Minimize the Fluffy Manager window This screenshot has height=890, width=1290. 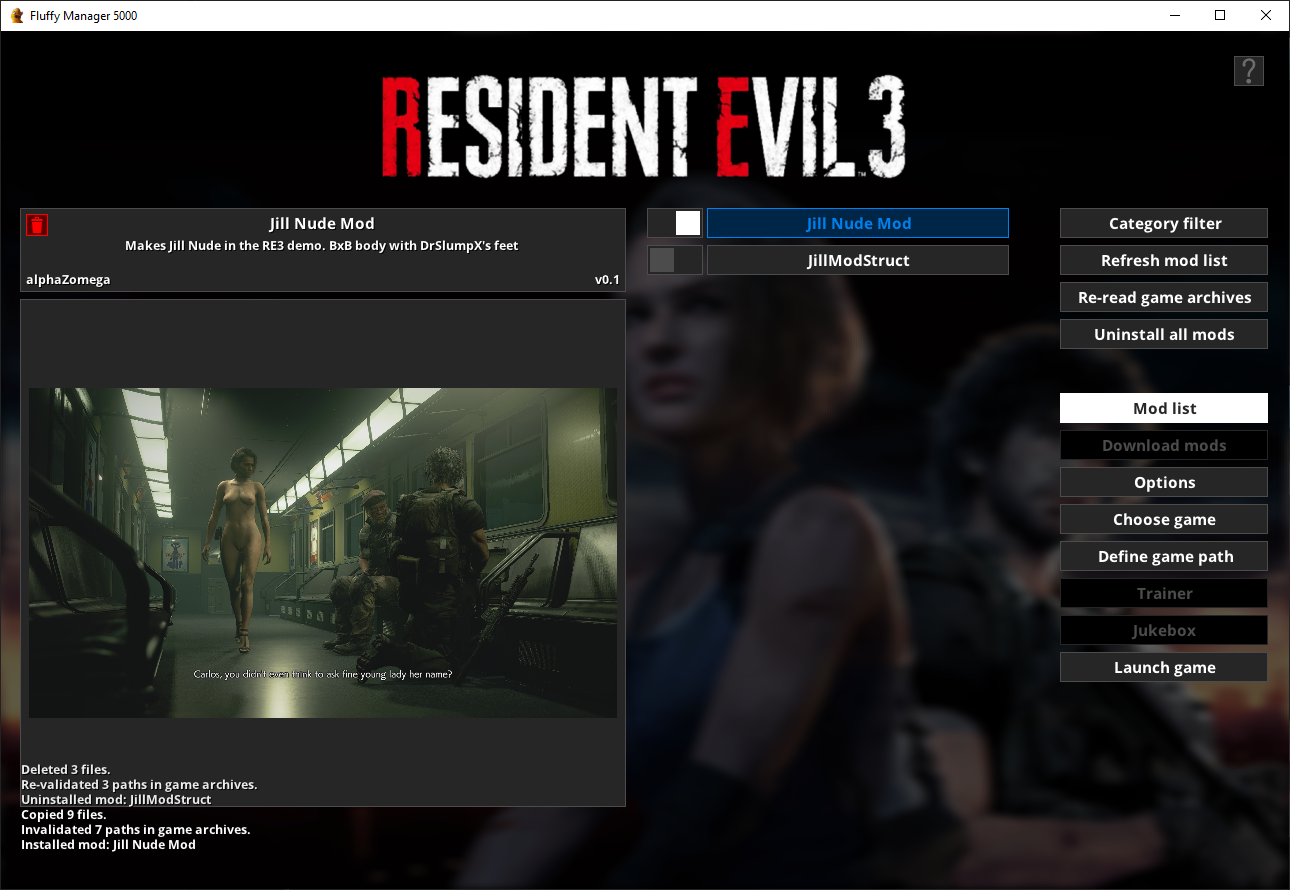pos(1174,15)
